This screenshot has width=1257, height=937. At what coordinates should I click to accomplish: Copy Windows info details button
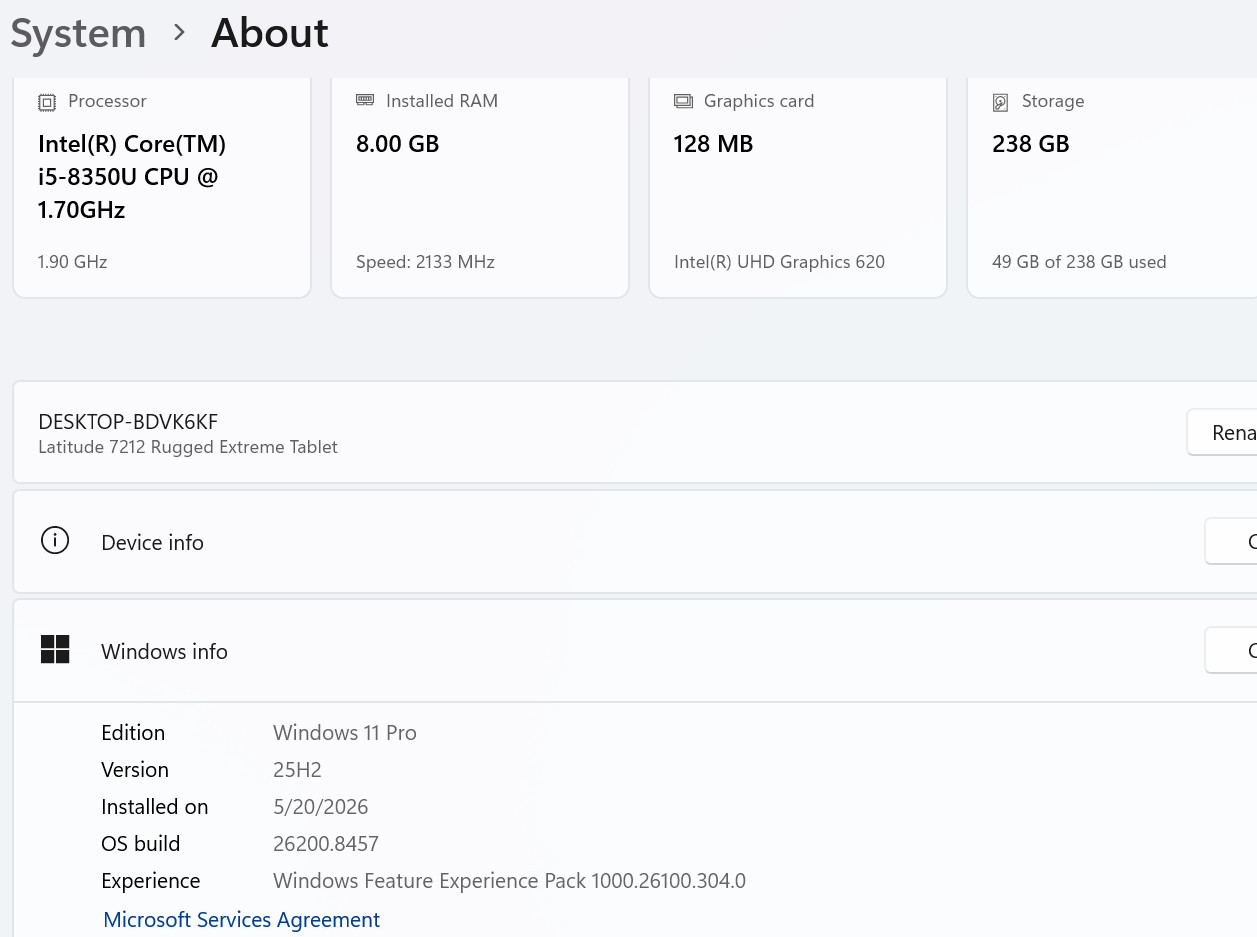pyautogui.click(x=1231, y=650)
